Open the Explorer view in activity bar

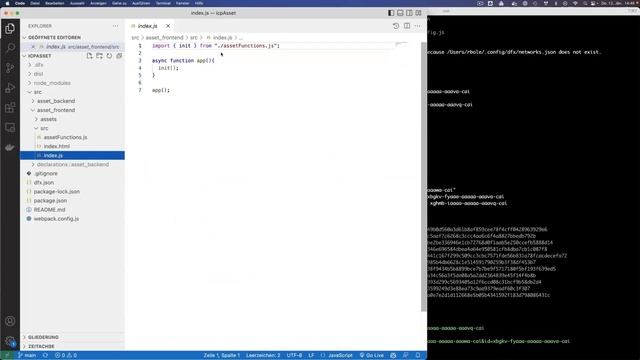pyautogui.click(x=10, y=29)
